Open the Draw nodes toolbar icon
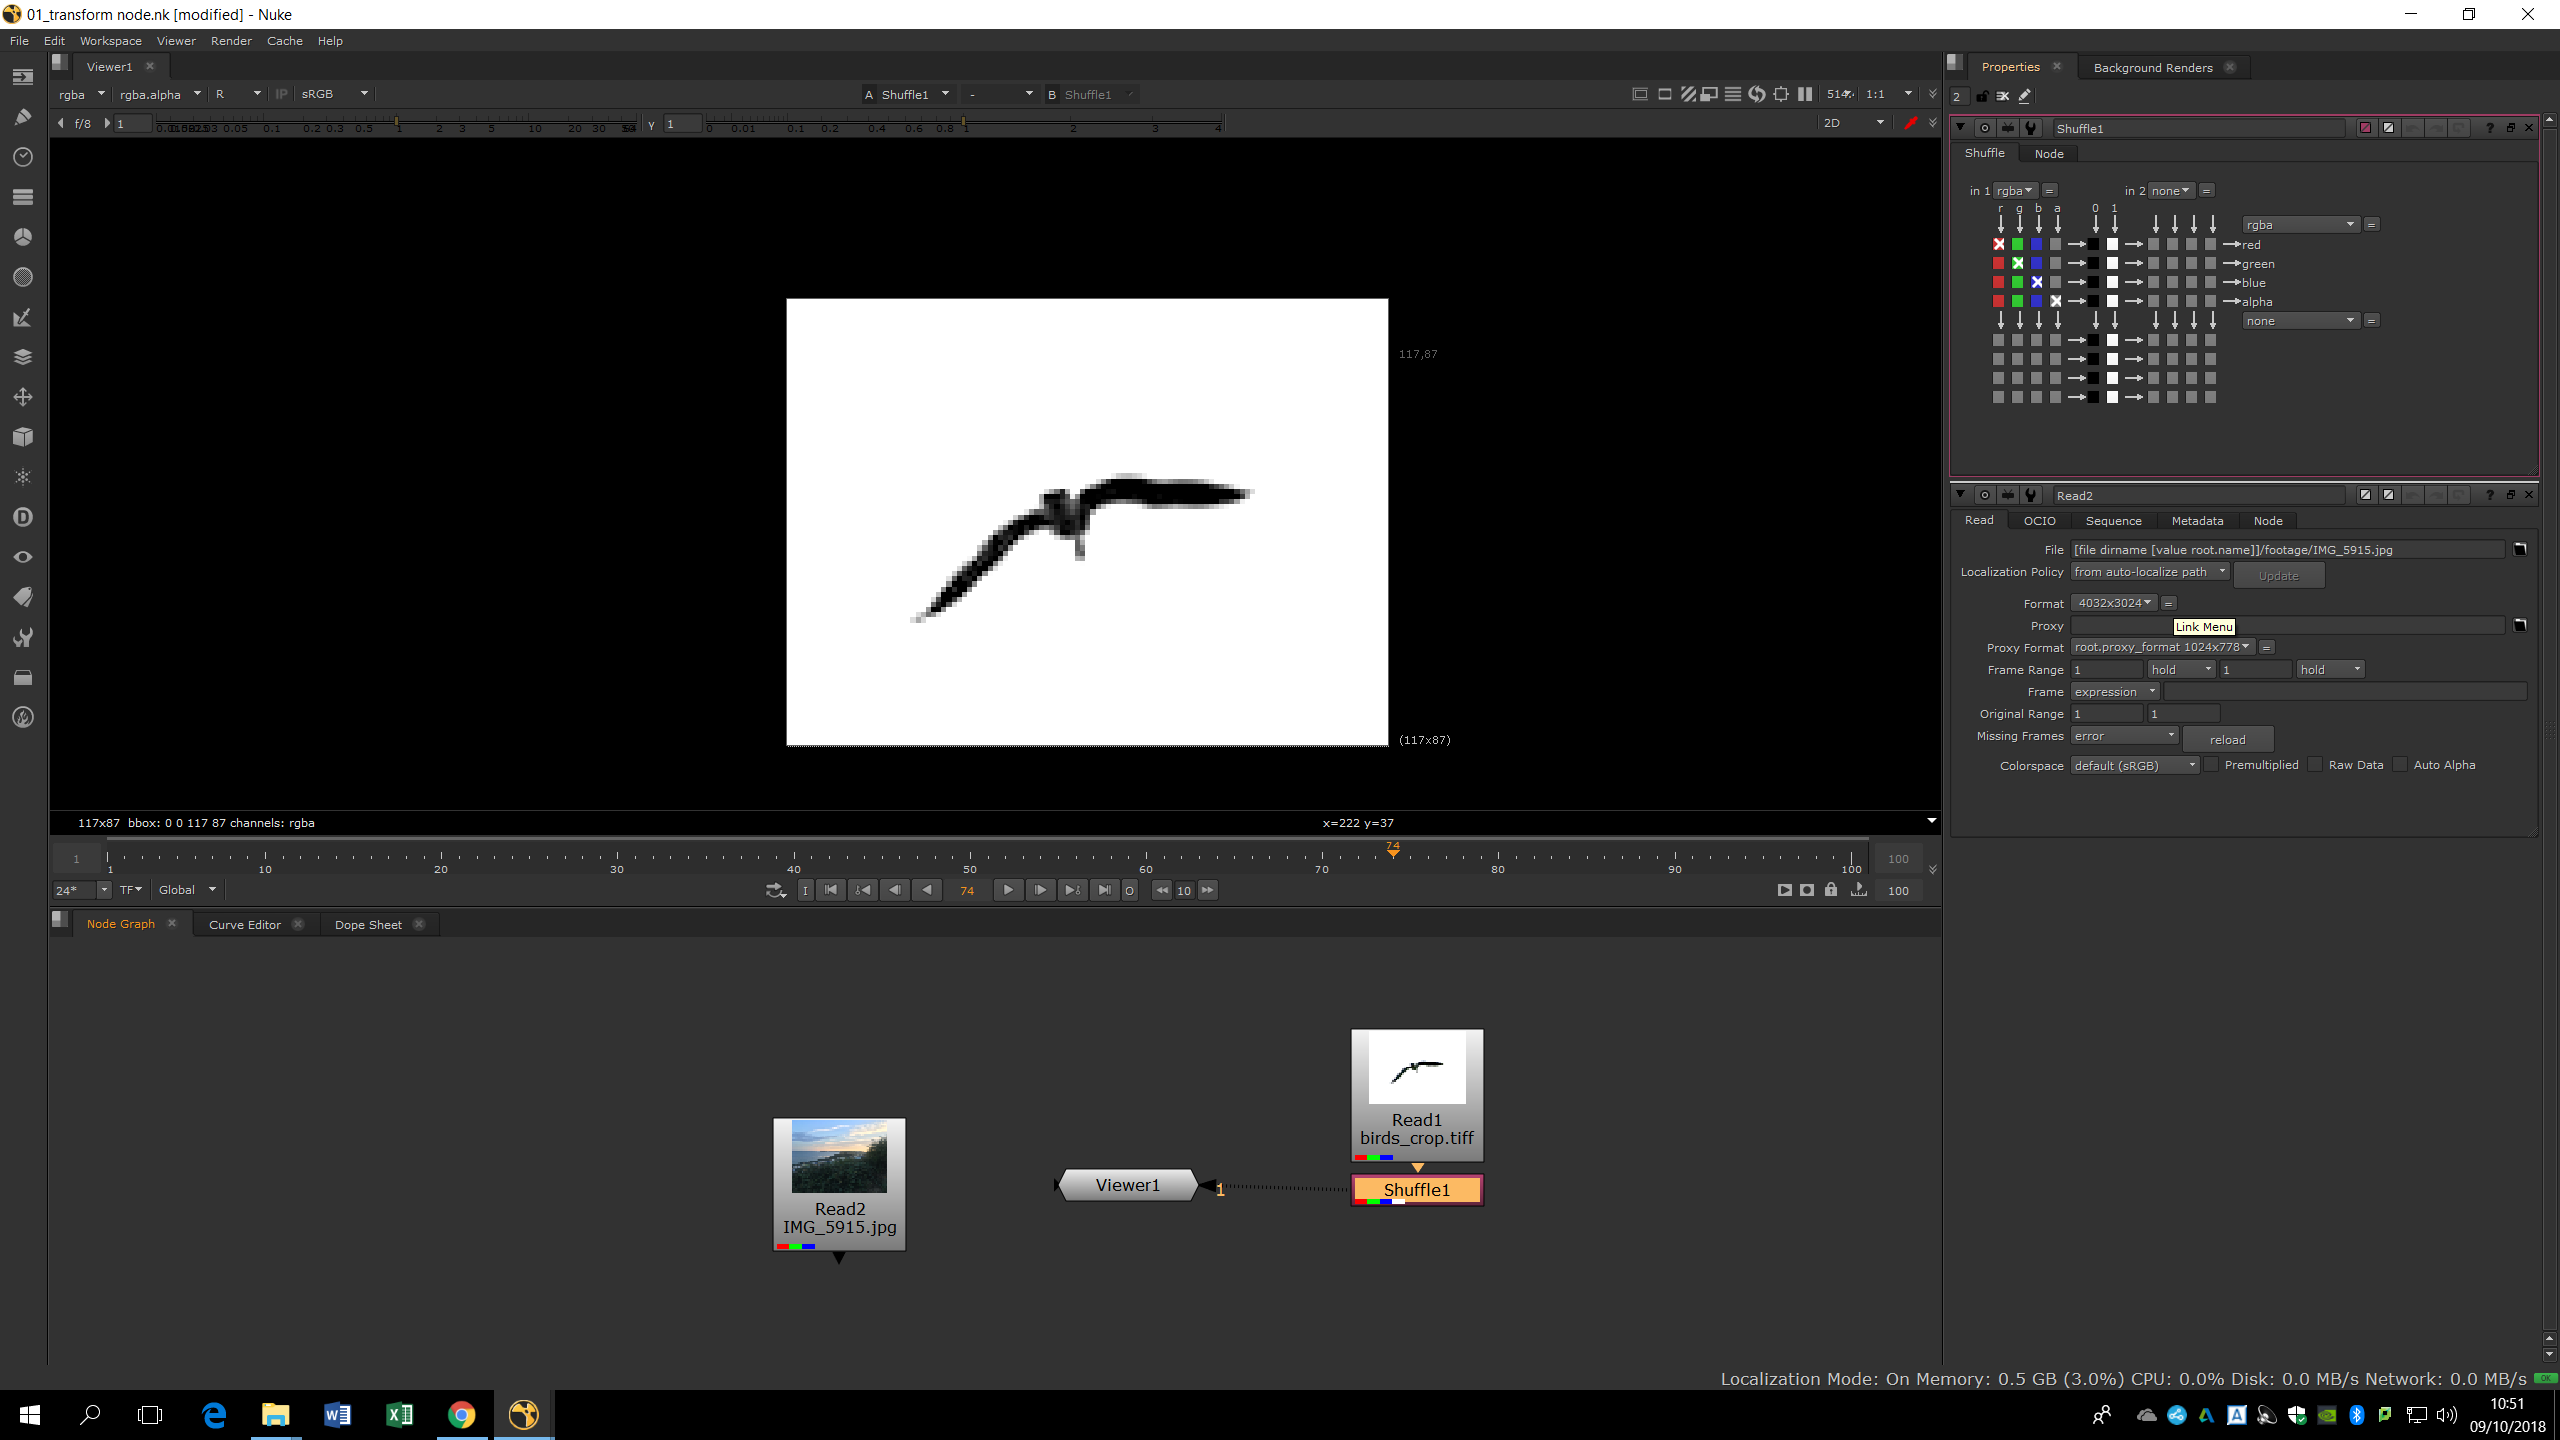This screenshot has height=1440, width=2560. tap(23, 117)
